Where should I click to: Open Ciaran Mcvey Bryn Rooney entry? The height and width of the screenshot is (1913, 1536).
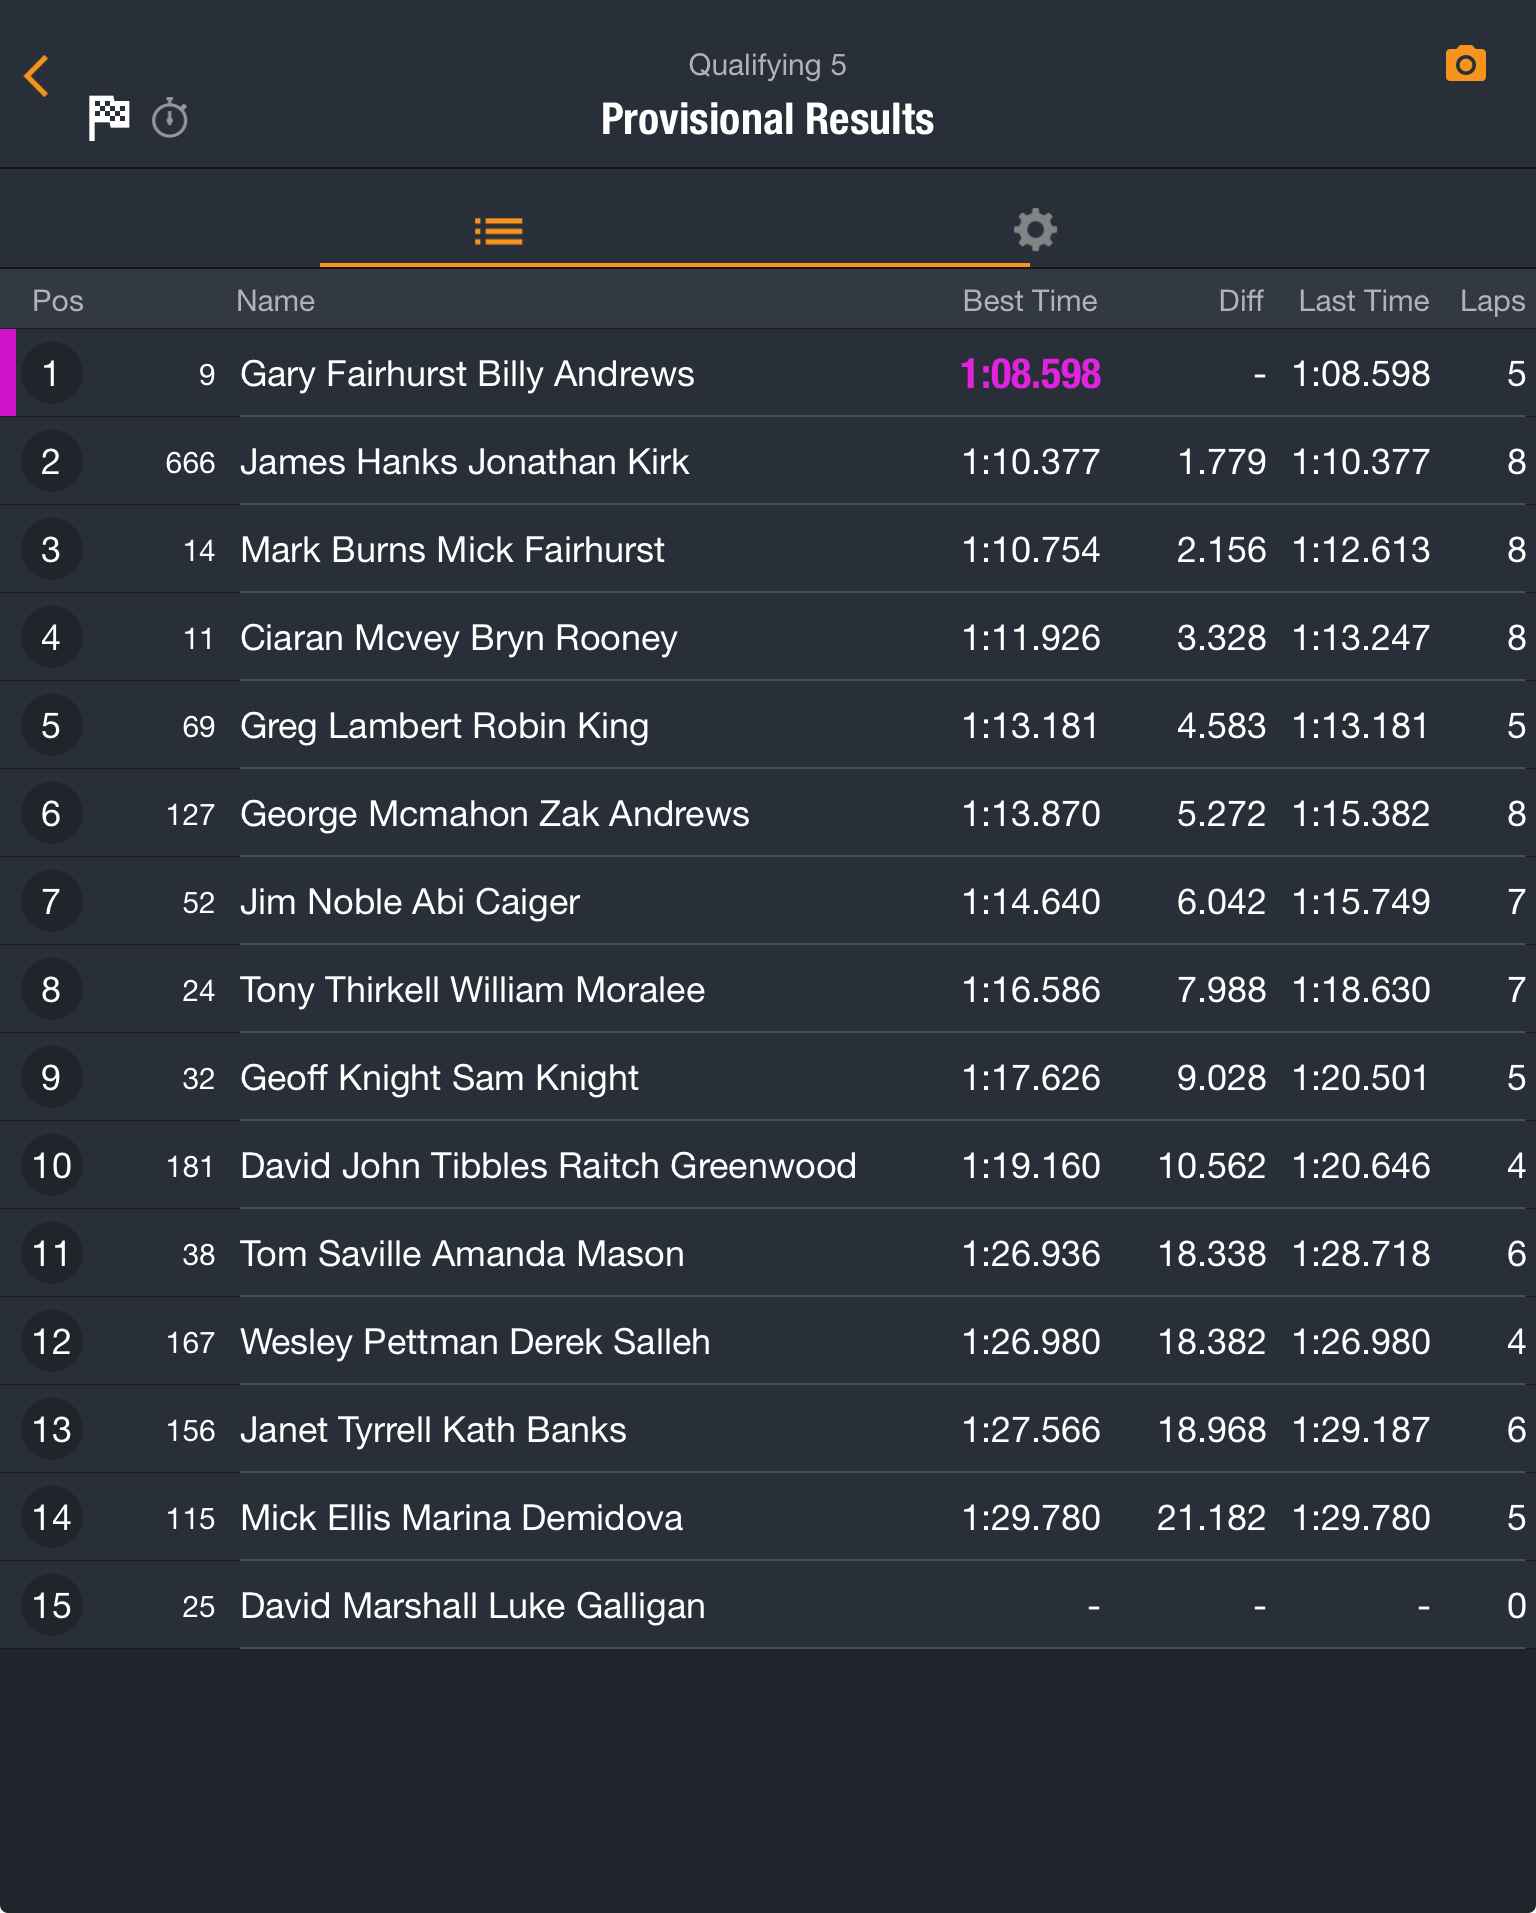[x=768, y=637]
